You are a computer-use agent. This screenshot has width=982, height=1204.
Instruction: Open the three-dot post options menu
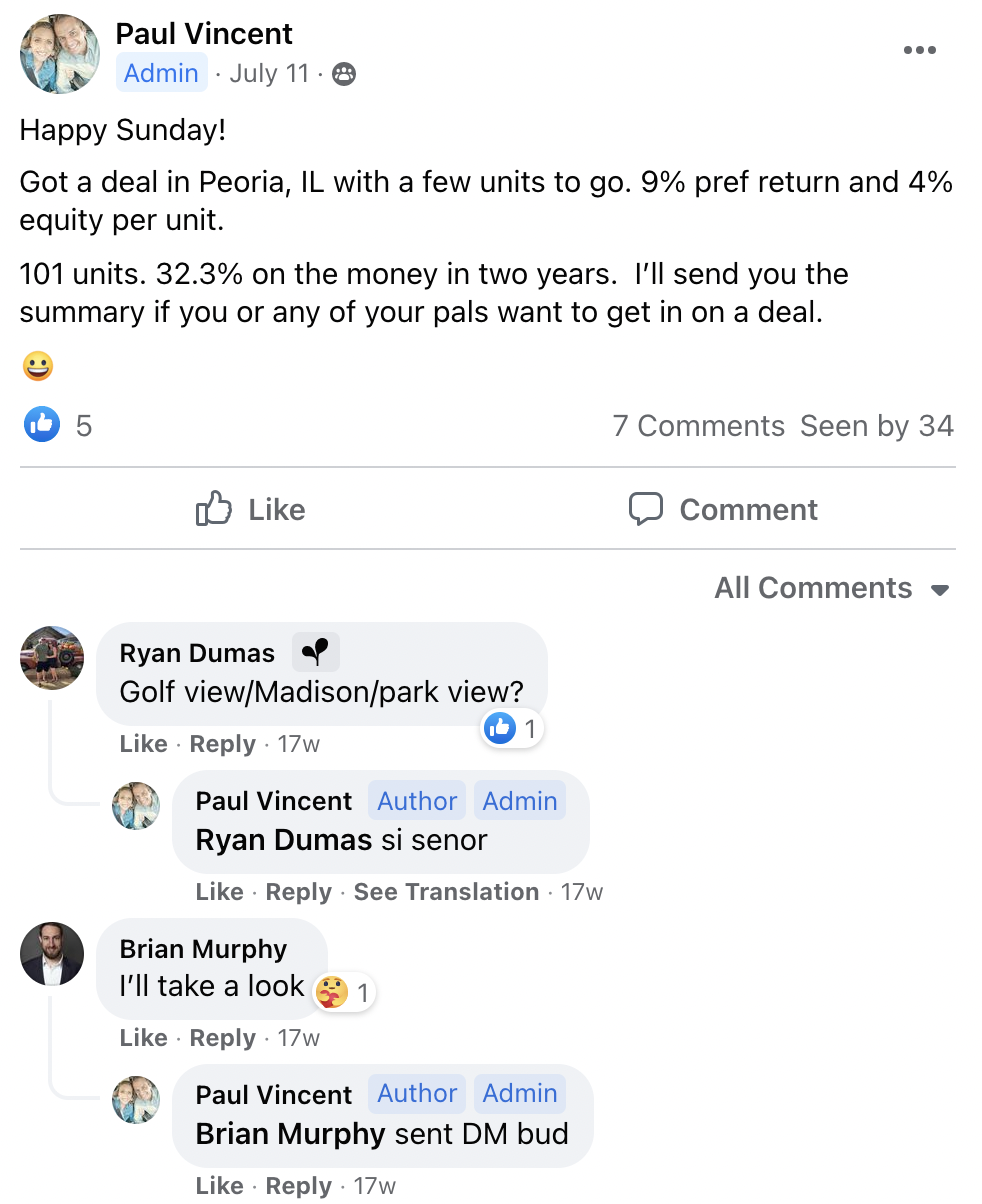point(919,50)
